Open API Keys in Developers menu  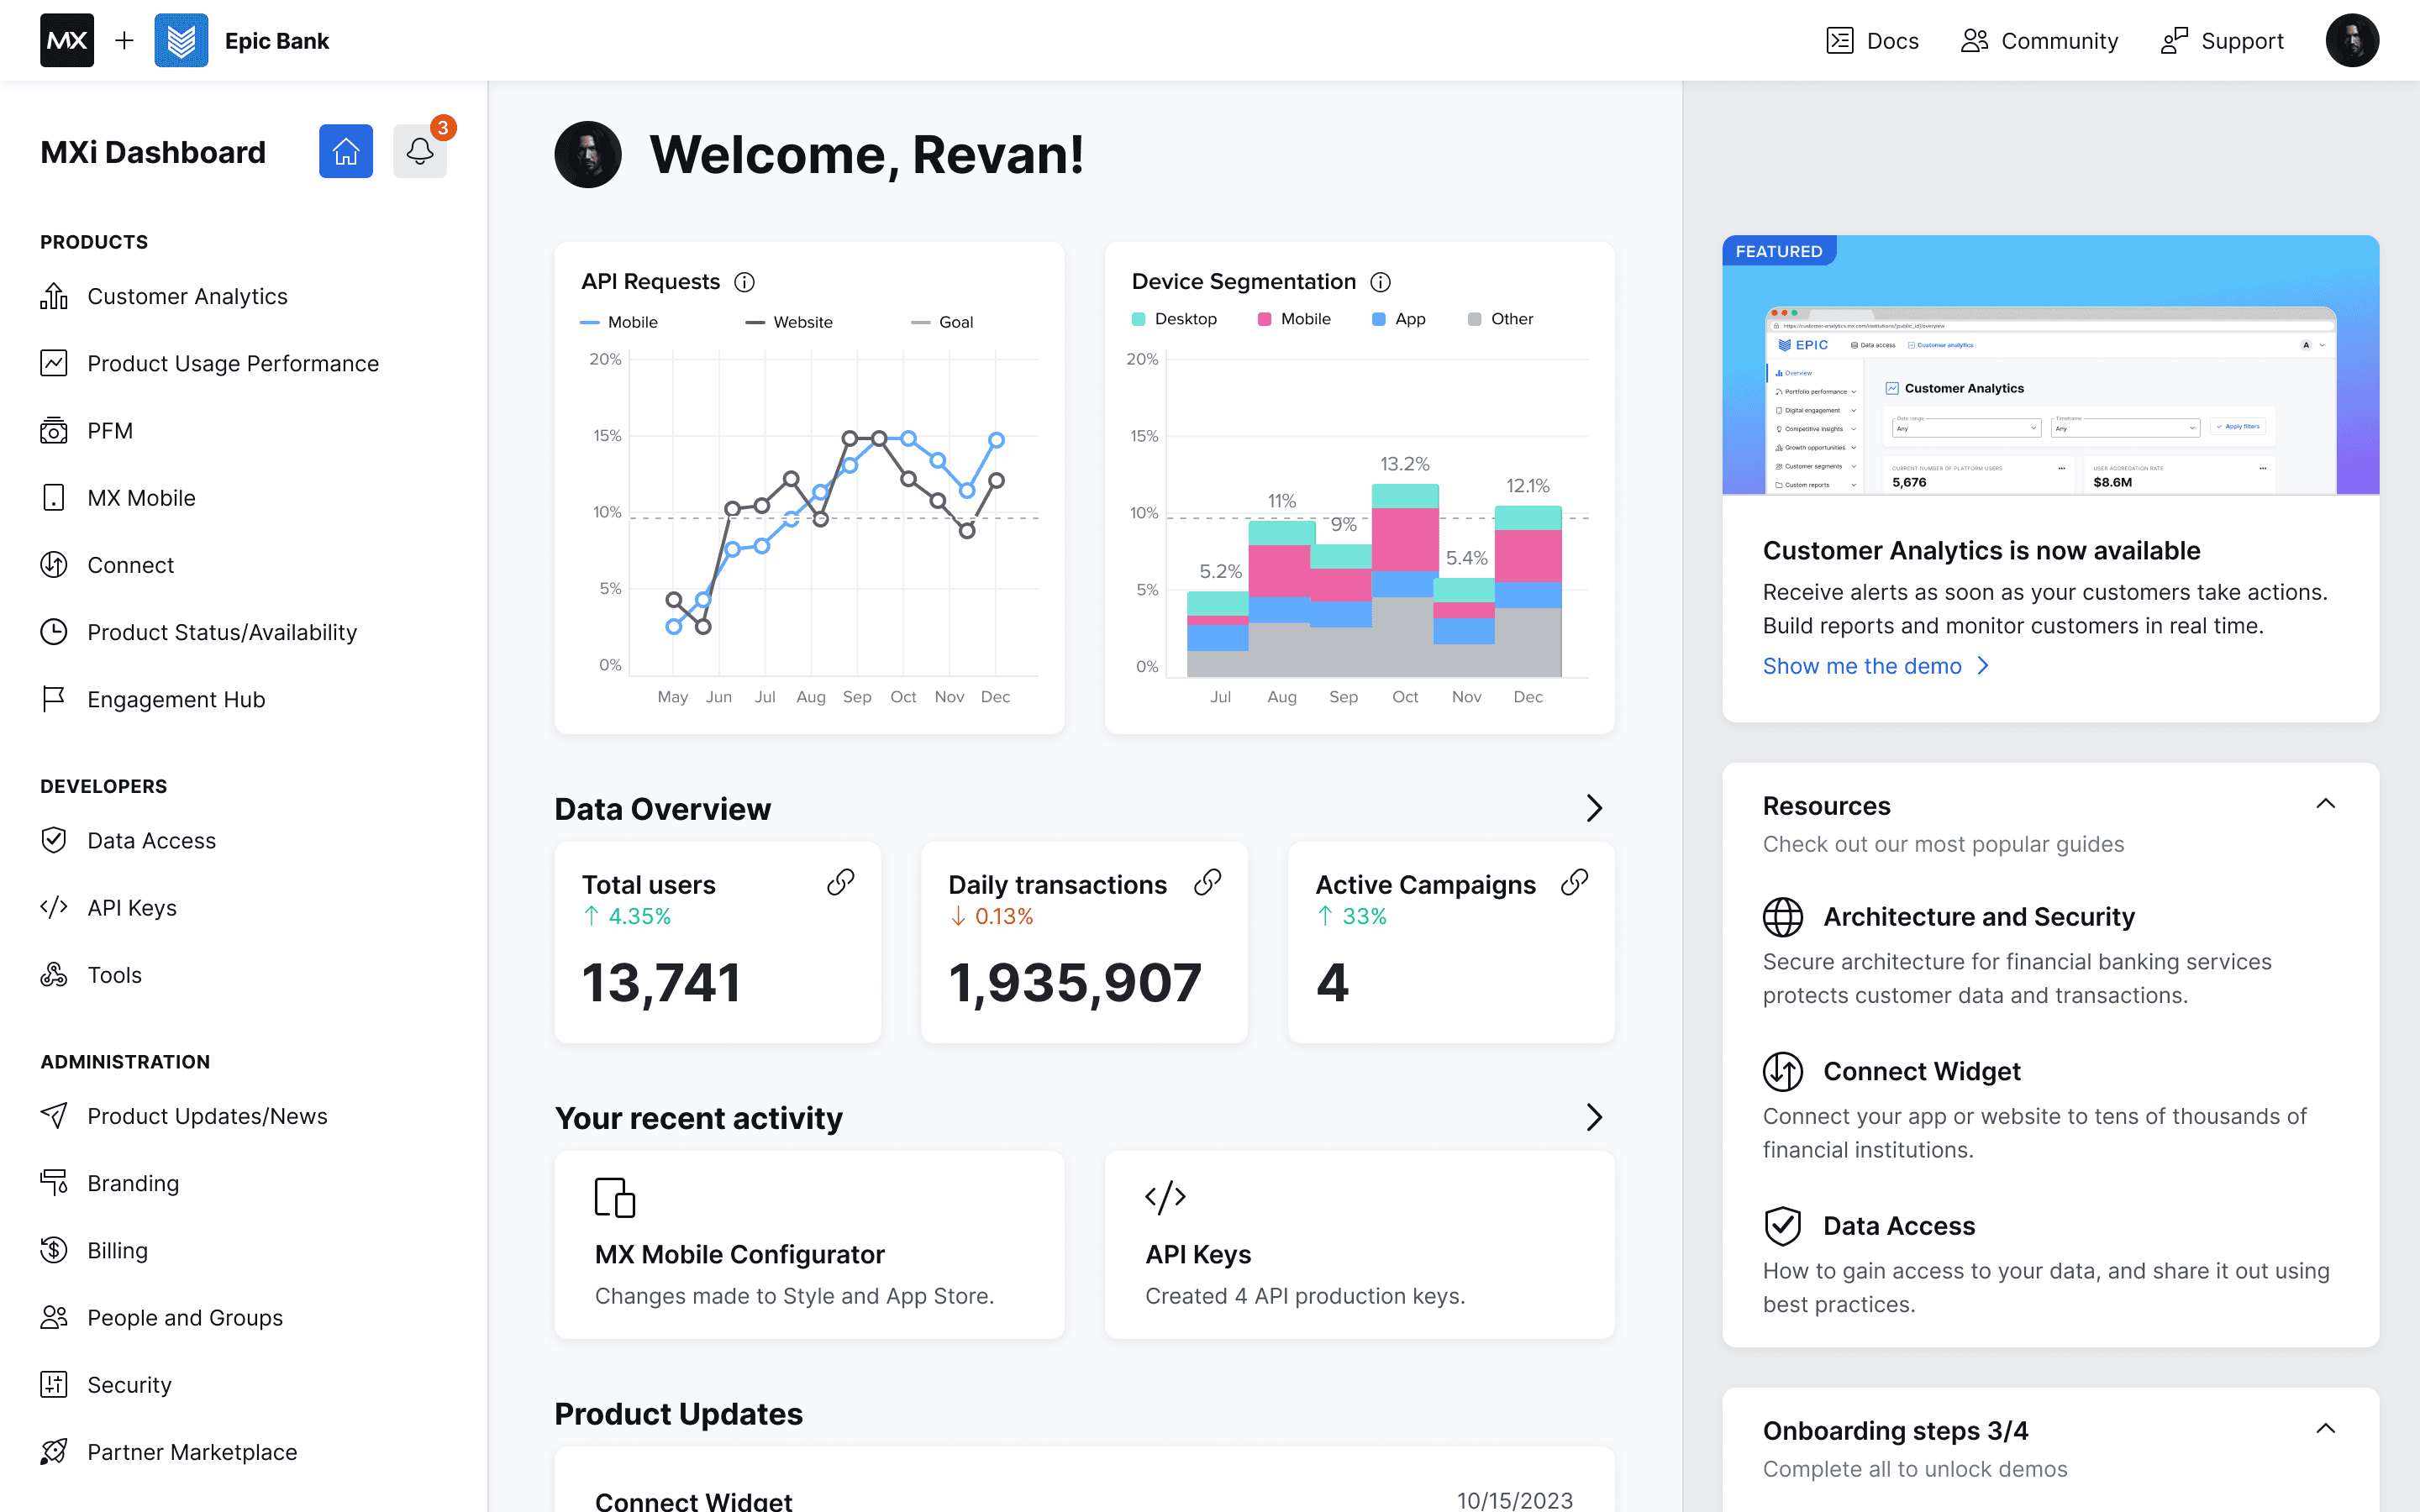click(x=131, y=908)
